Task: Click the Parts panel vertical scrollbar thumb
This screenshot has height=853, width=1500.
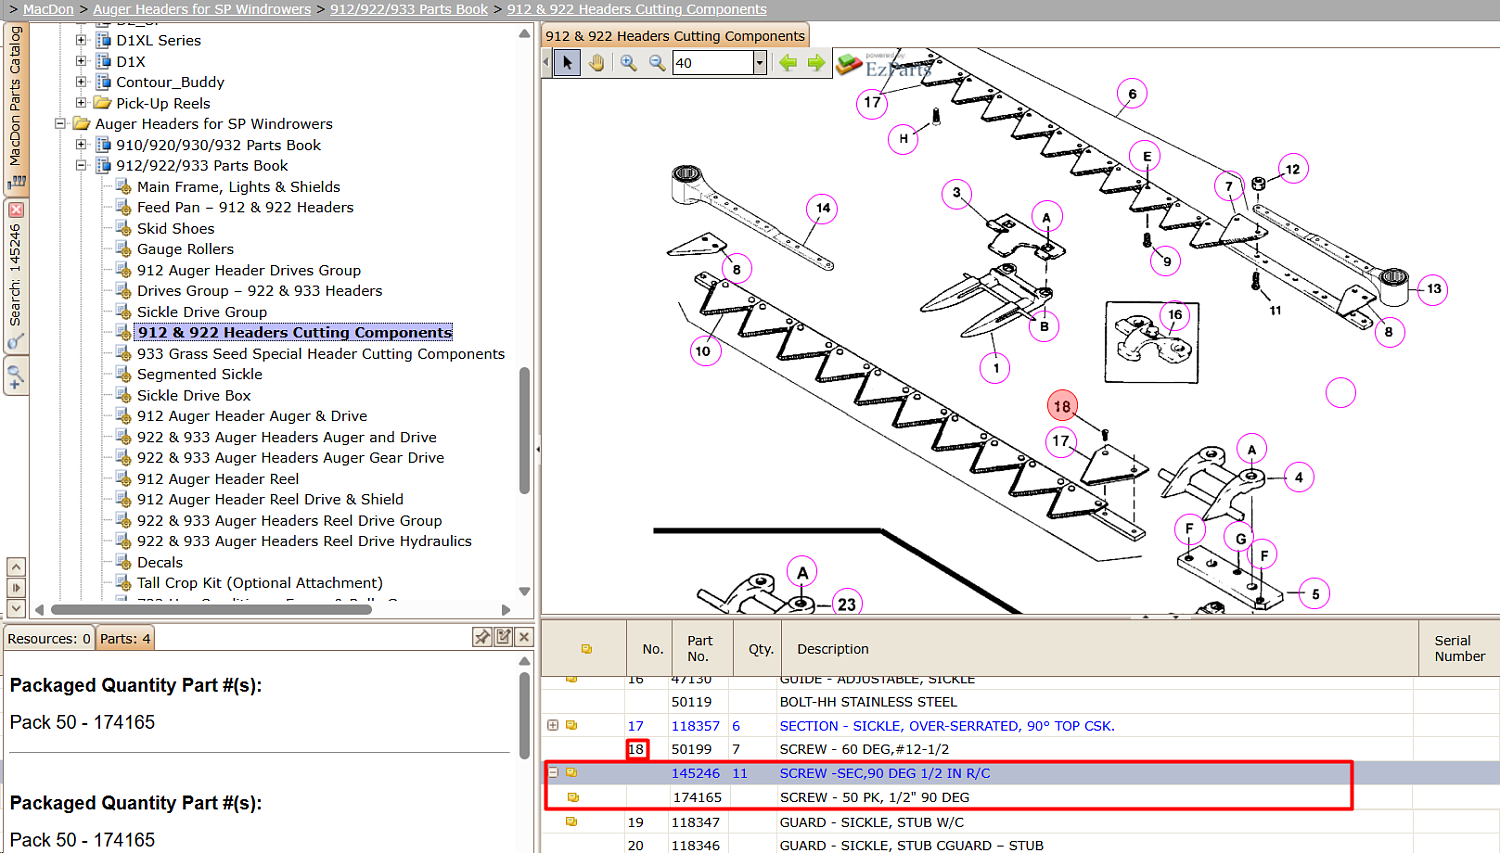Action: pos(524,716)
